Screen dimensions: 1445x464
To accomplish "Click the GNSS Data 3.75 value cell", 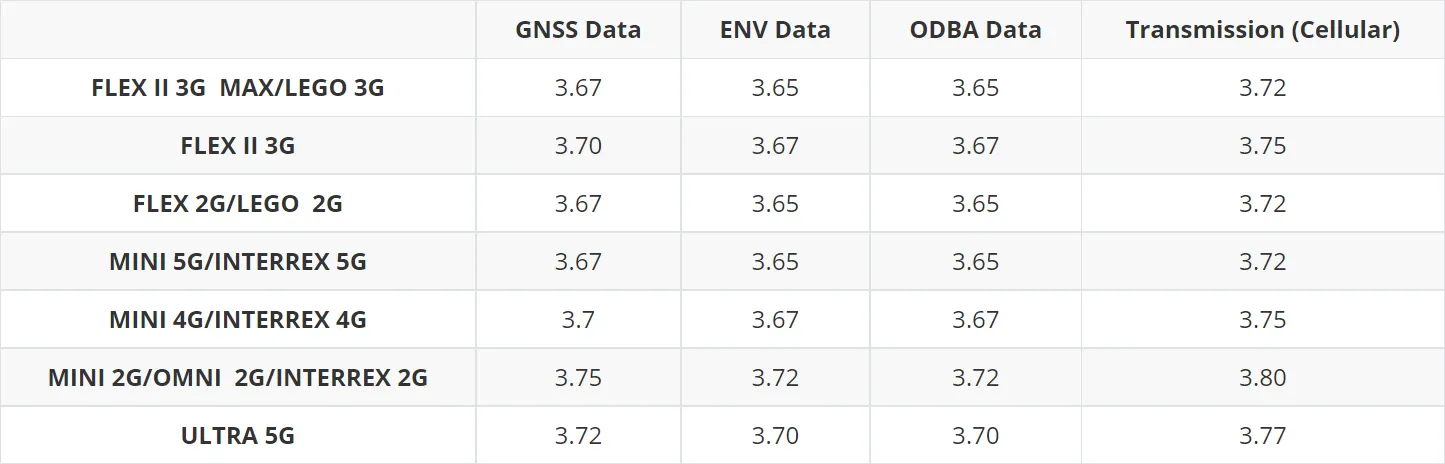I will click(578, 378).
